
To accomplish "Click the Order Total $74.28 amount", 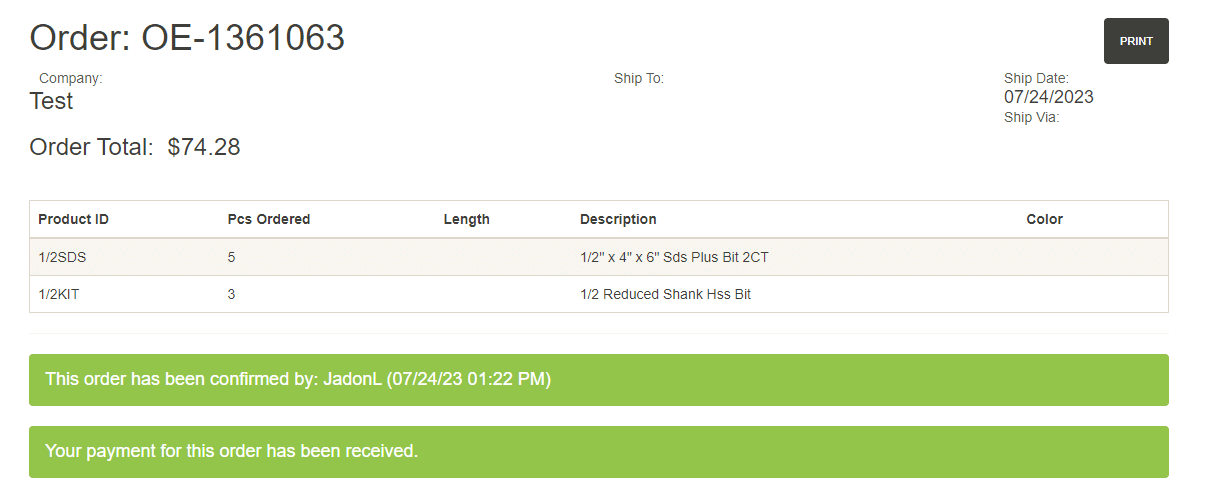I will click(204, 147).
